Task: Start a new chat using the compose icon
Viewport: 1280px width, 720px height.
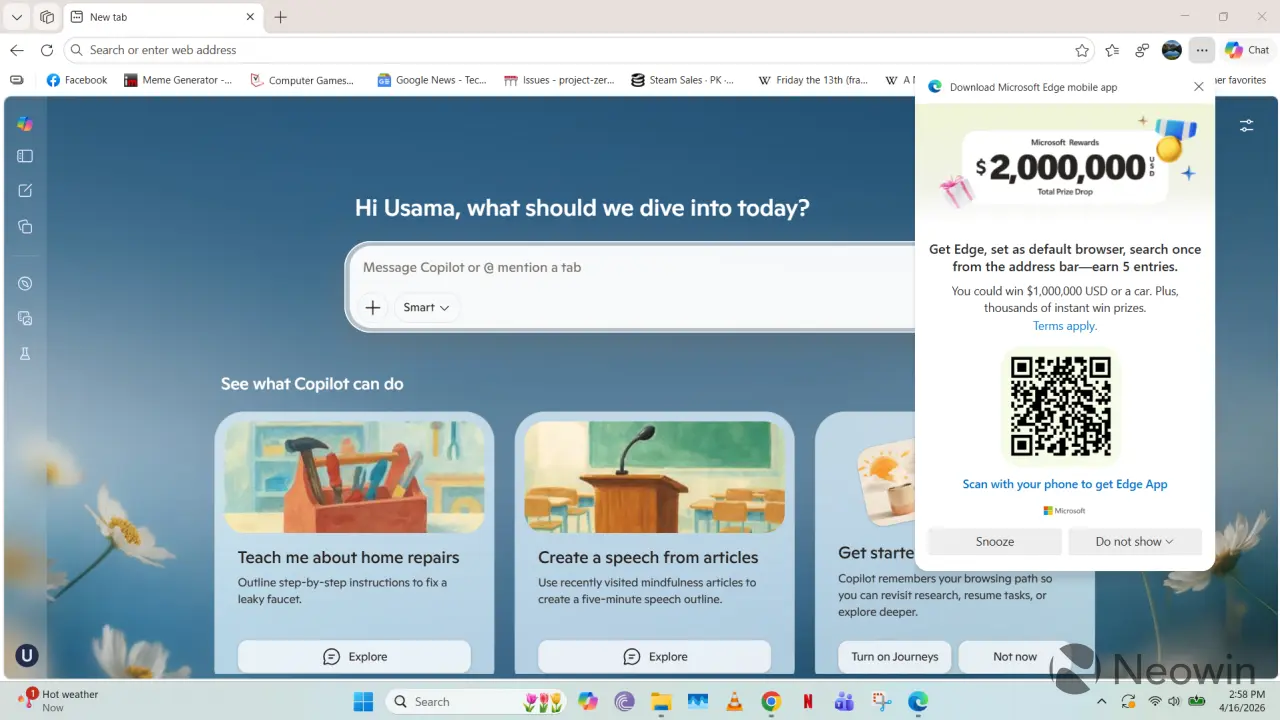Action: pyautogui.click(x=24, y=190)
